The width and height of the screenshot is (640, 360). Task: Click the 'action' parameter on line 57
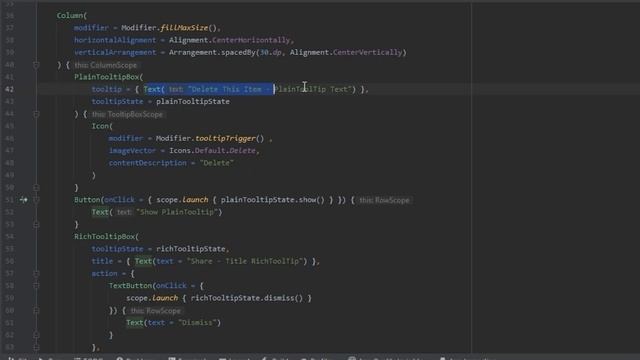coord(104,273)
